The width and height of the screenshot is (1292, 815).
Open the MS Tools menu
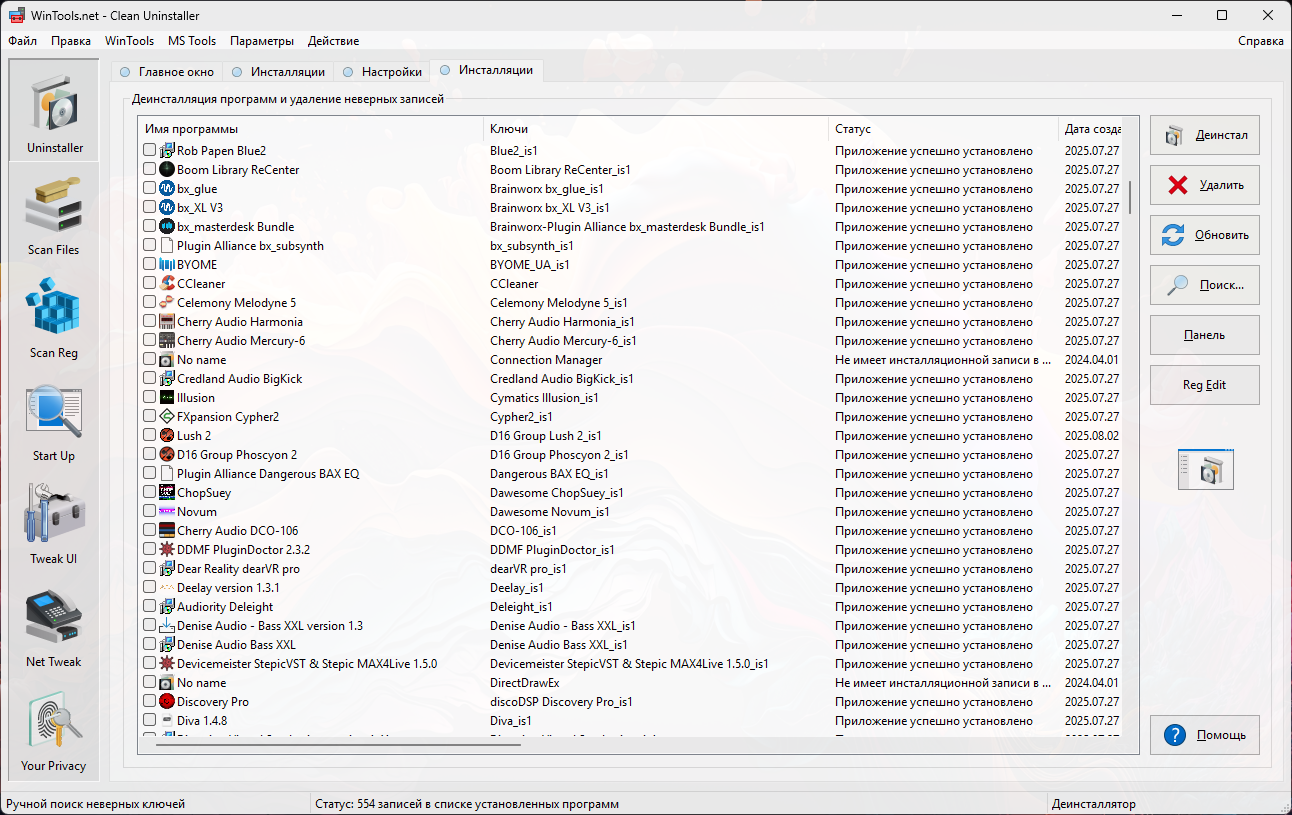point(192,41)
